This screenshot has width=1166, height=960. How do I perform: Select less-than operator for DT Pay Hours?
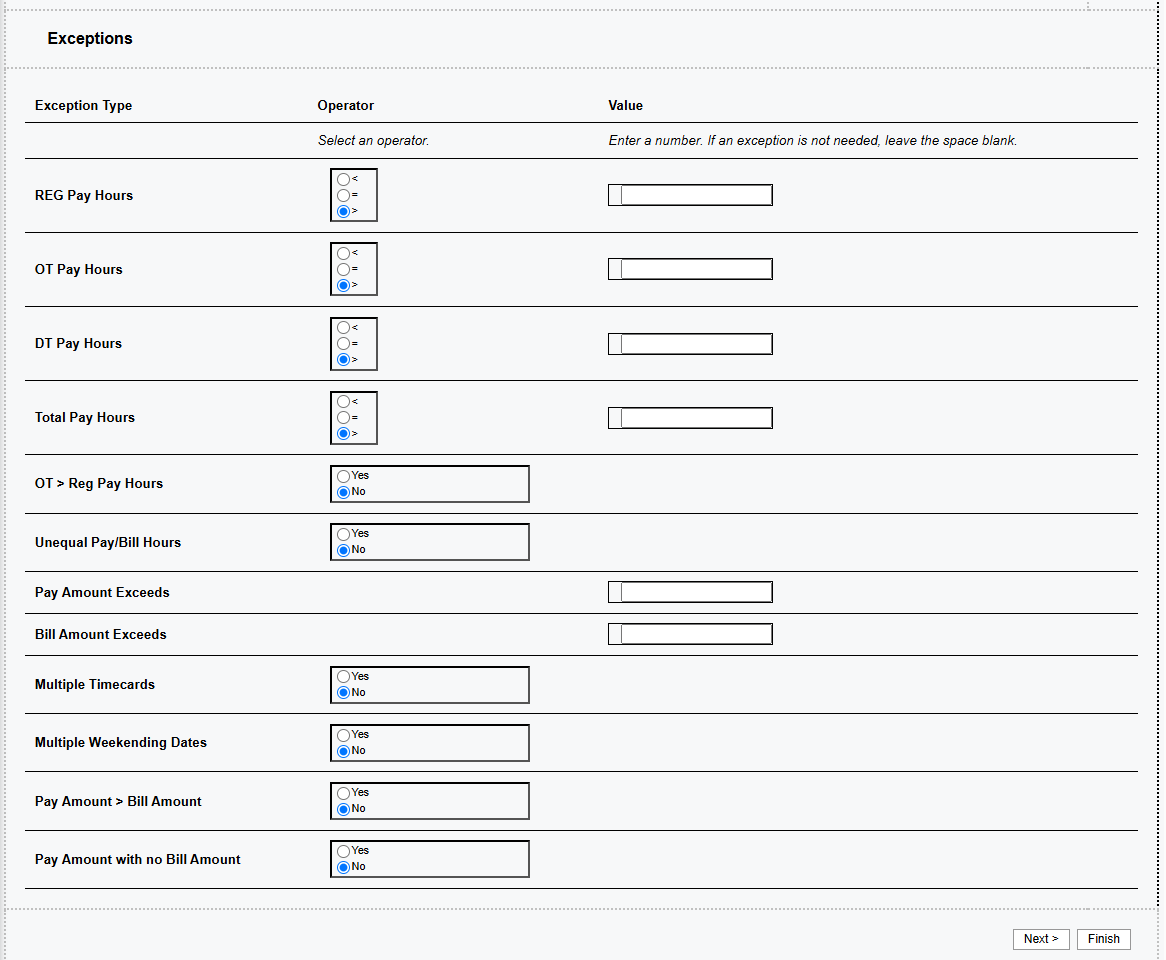[x=344, y=328]
